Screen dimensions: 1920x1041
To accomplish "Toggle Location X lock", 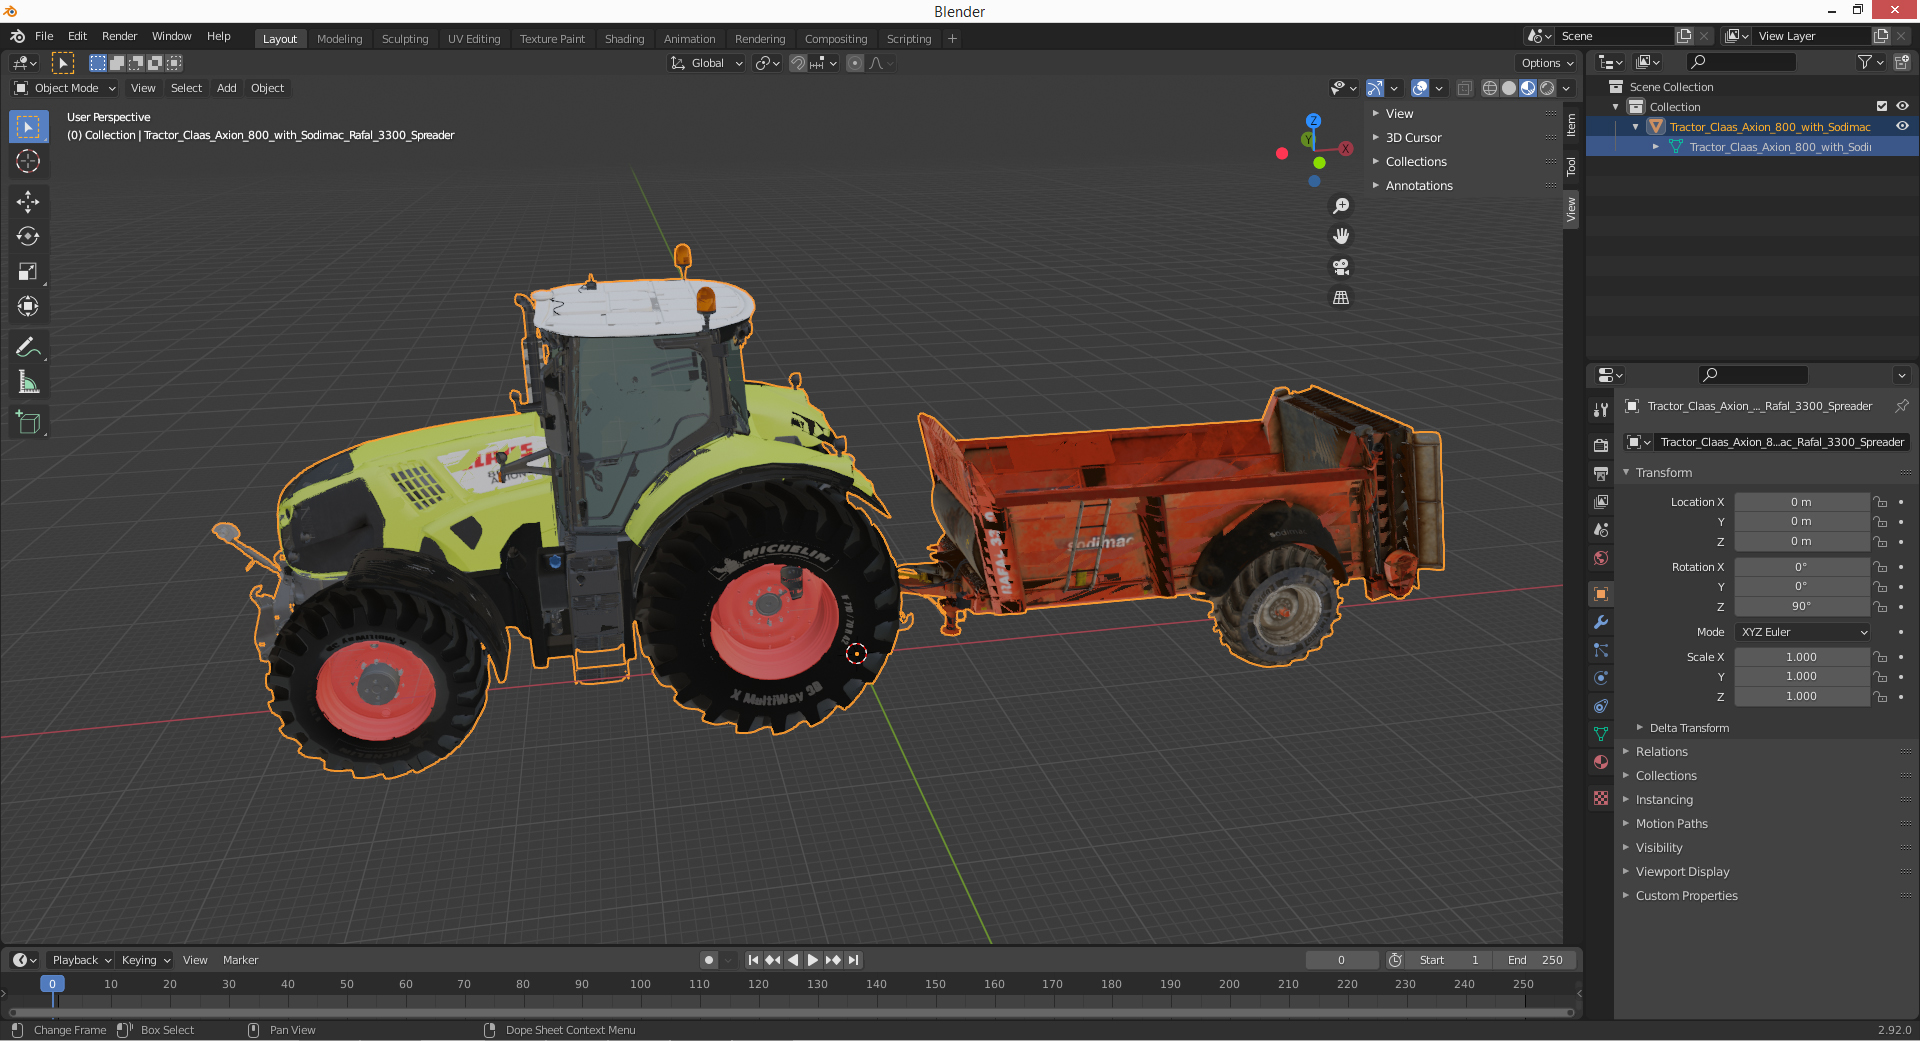I will pyautogui.click(x=1881, y=502).
